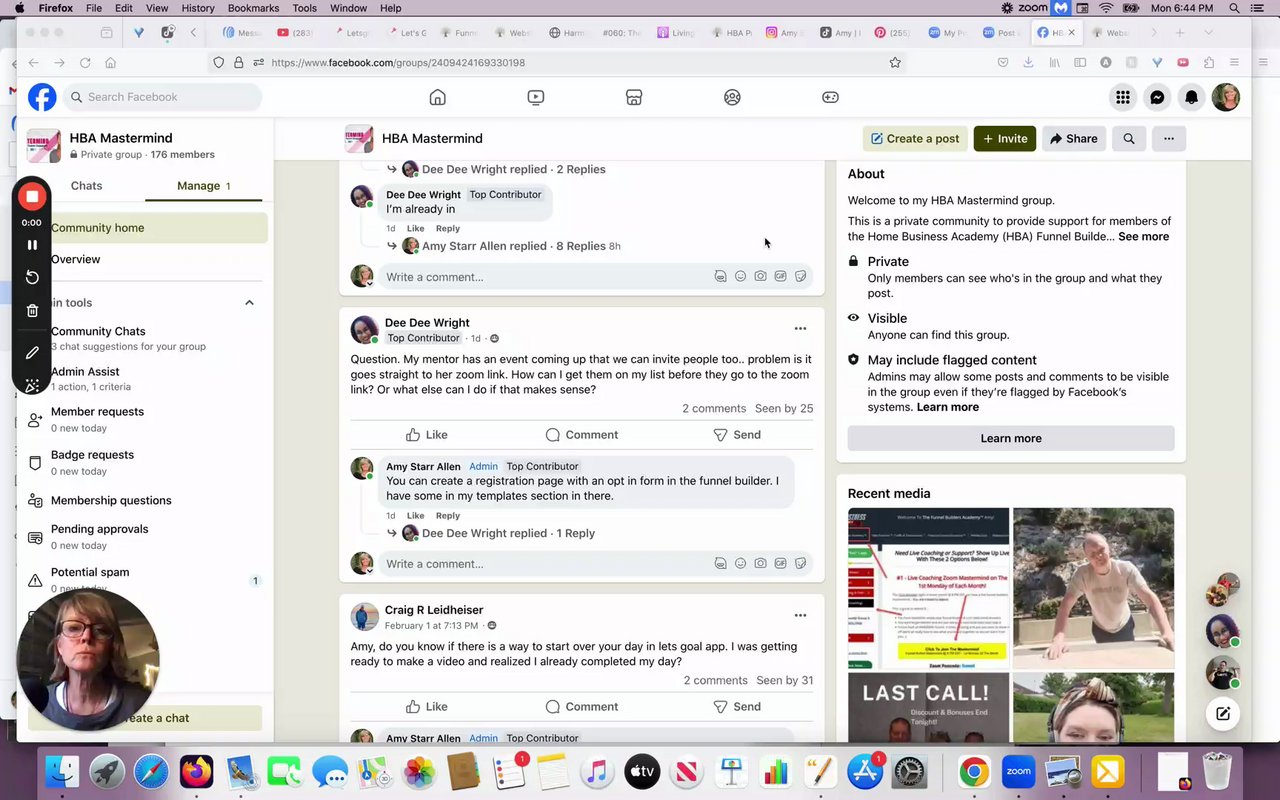Open the Firefox View menu
Viewport: 1280px width, 800px height.
pyautogui.click(x=157, y=8)
